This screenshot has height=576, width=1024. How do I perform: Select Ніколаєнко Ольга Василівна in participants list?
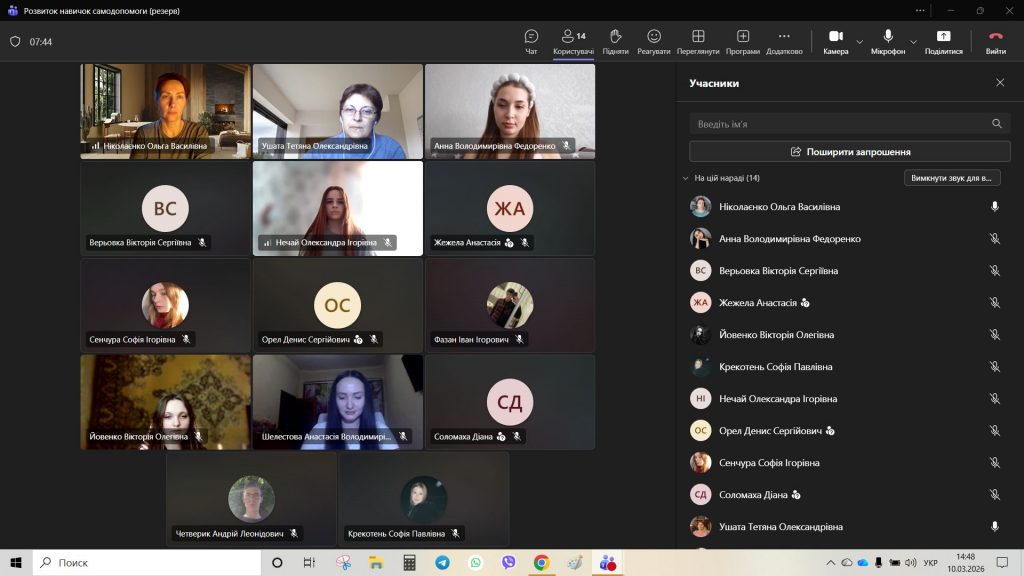coord(779,207)
